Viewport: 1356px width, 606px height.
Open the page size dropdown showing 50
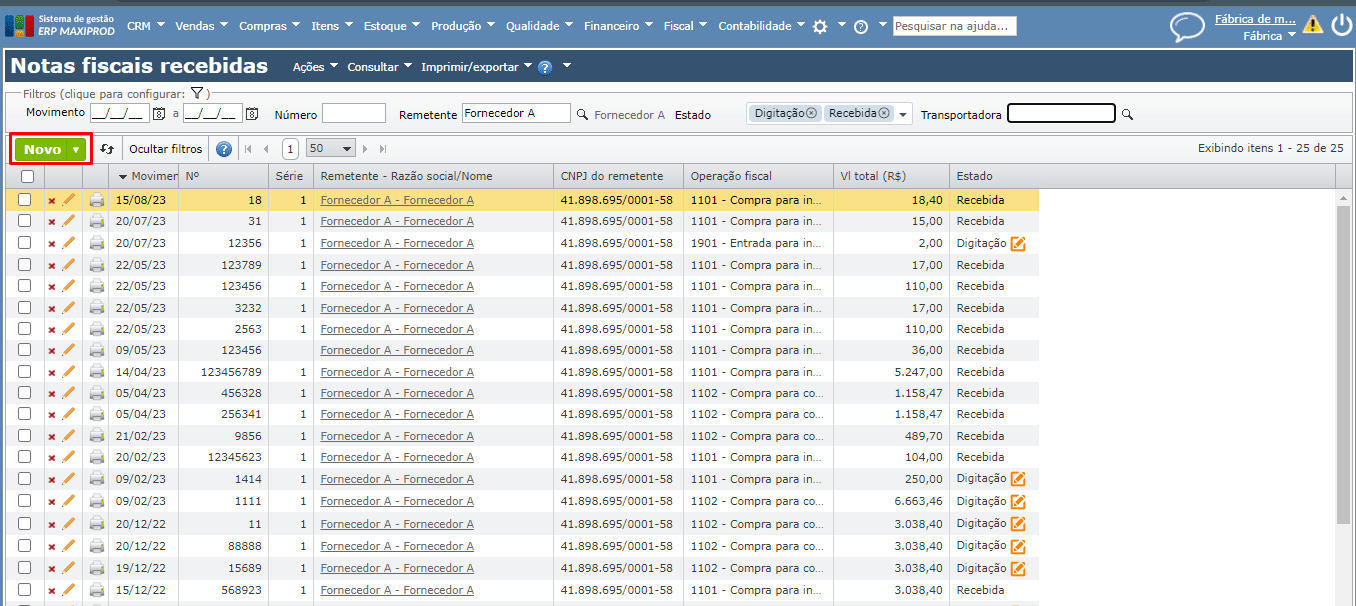pyautogui.click(x=331, y=149)
